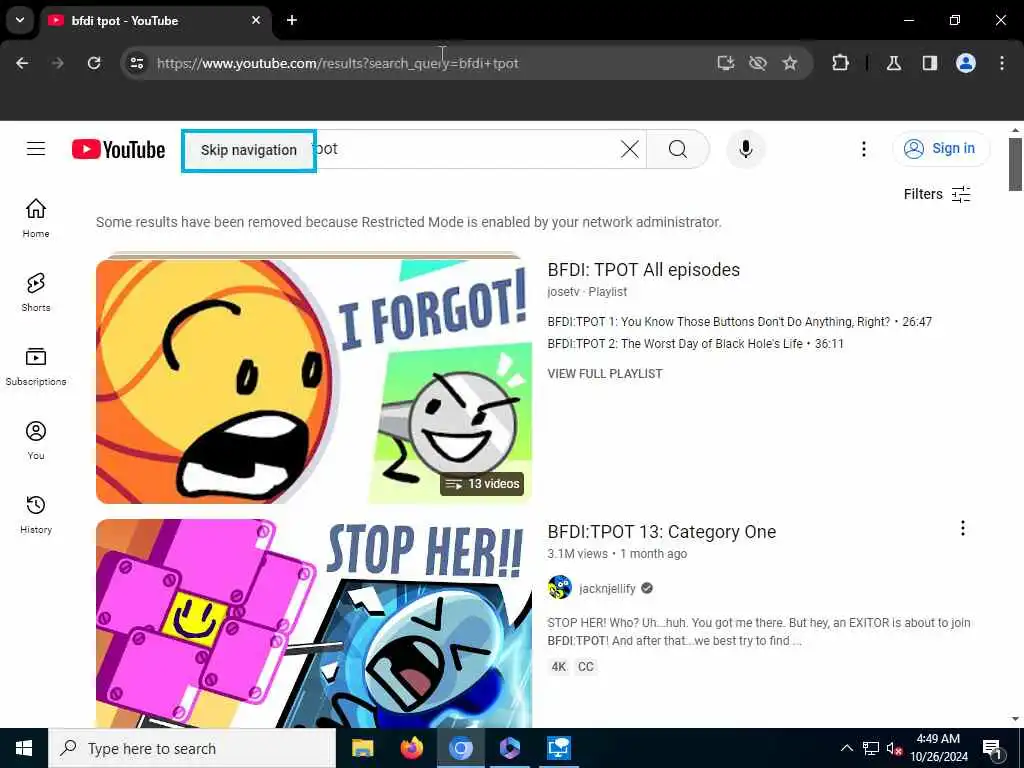Open the crossed-eye tracking protection icon
Image resolution: width=1024 pixels, height=768 pixels.
[x=758, y=63]
